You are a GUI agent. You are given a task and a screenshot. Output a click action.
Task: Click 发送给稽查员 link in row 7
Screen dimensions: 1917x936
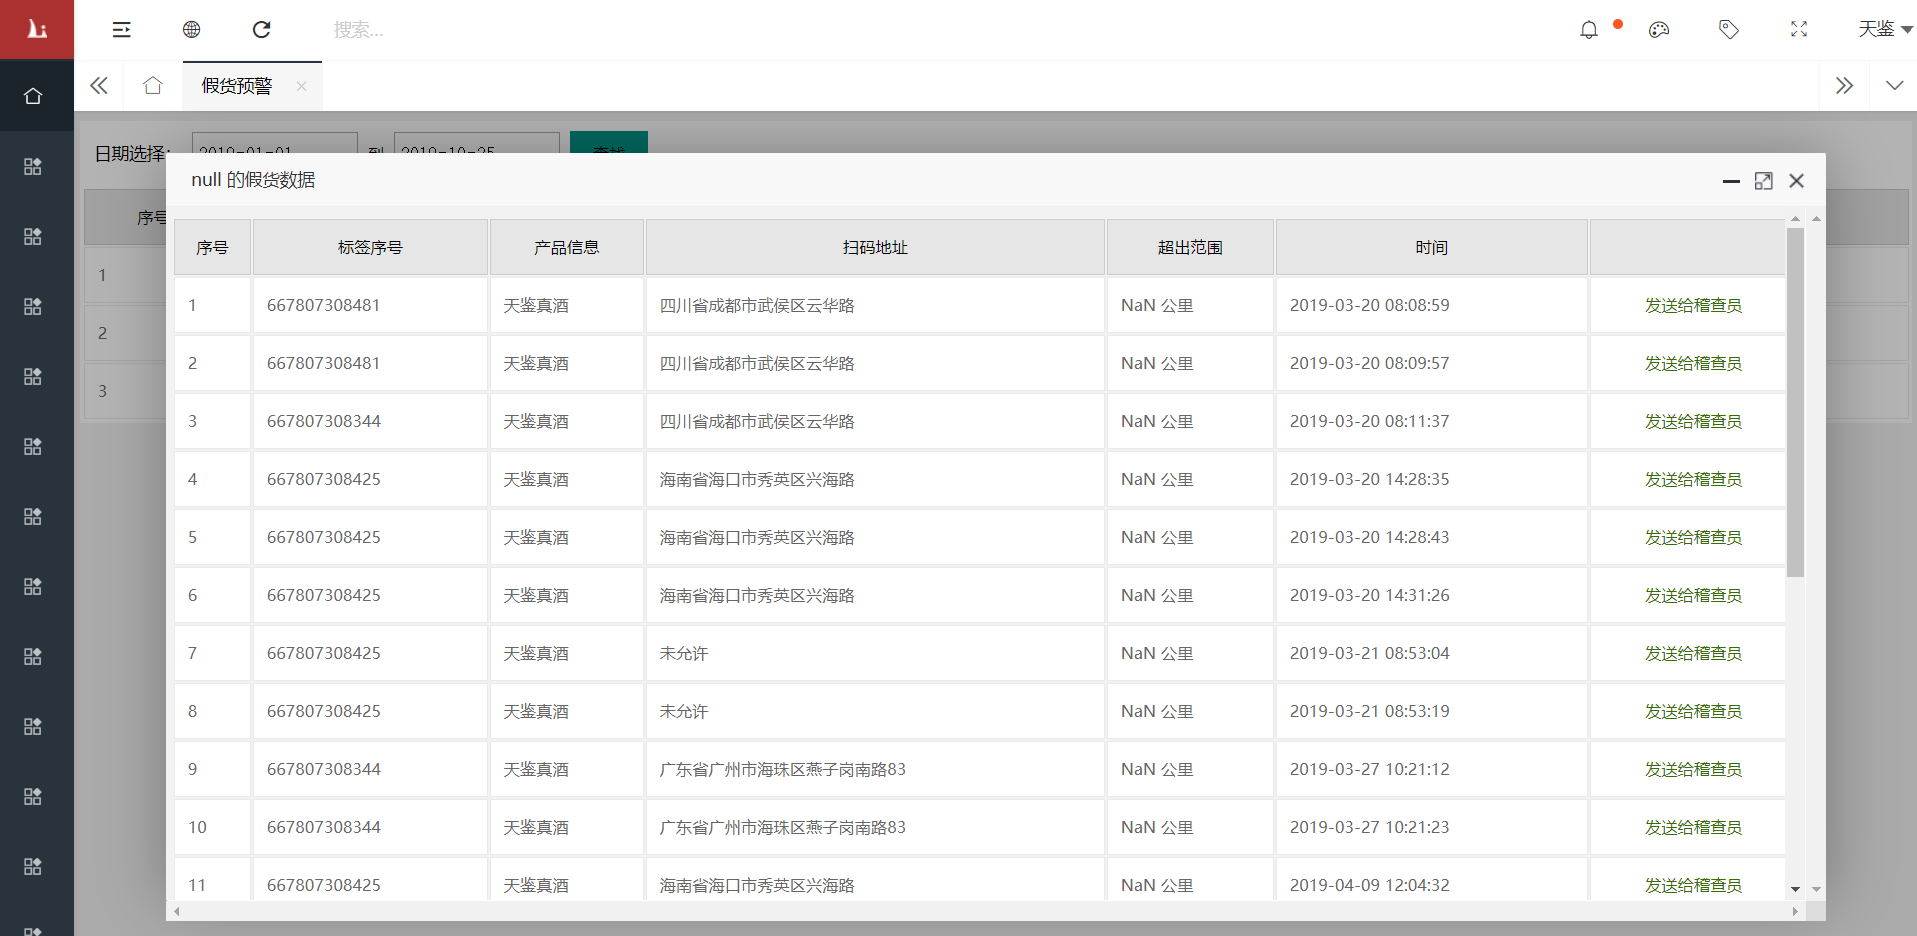[x=1692, y=654]
